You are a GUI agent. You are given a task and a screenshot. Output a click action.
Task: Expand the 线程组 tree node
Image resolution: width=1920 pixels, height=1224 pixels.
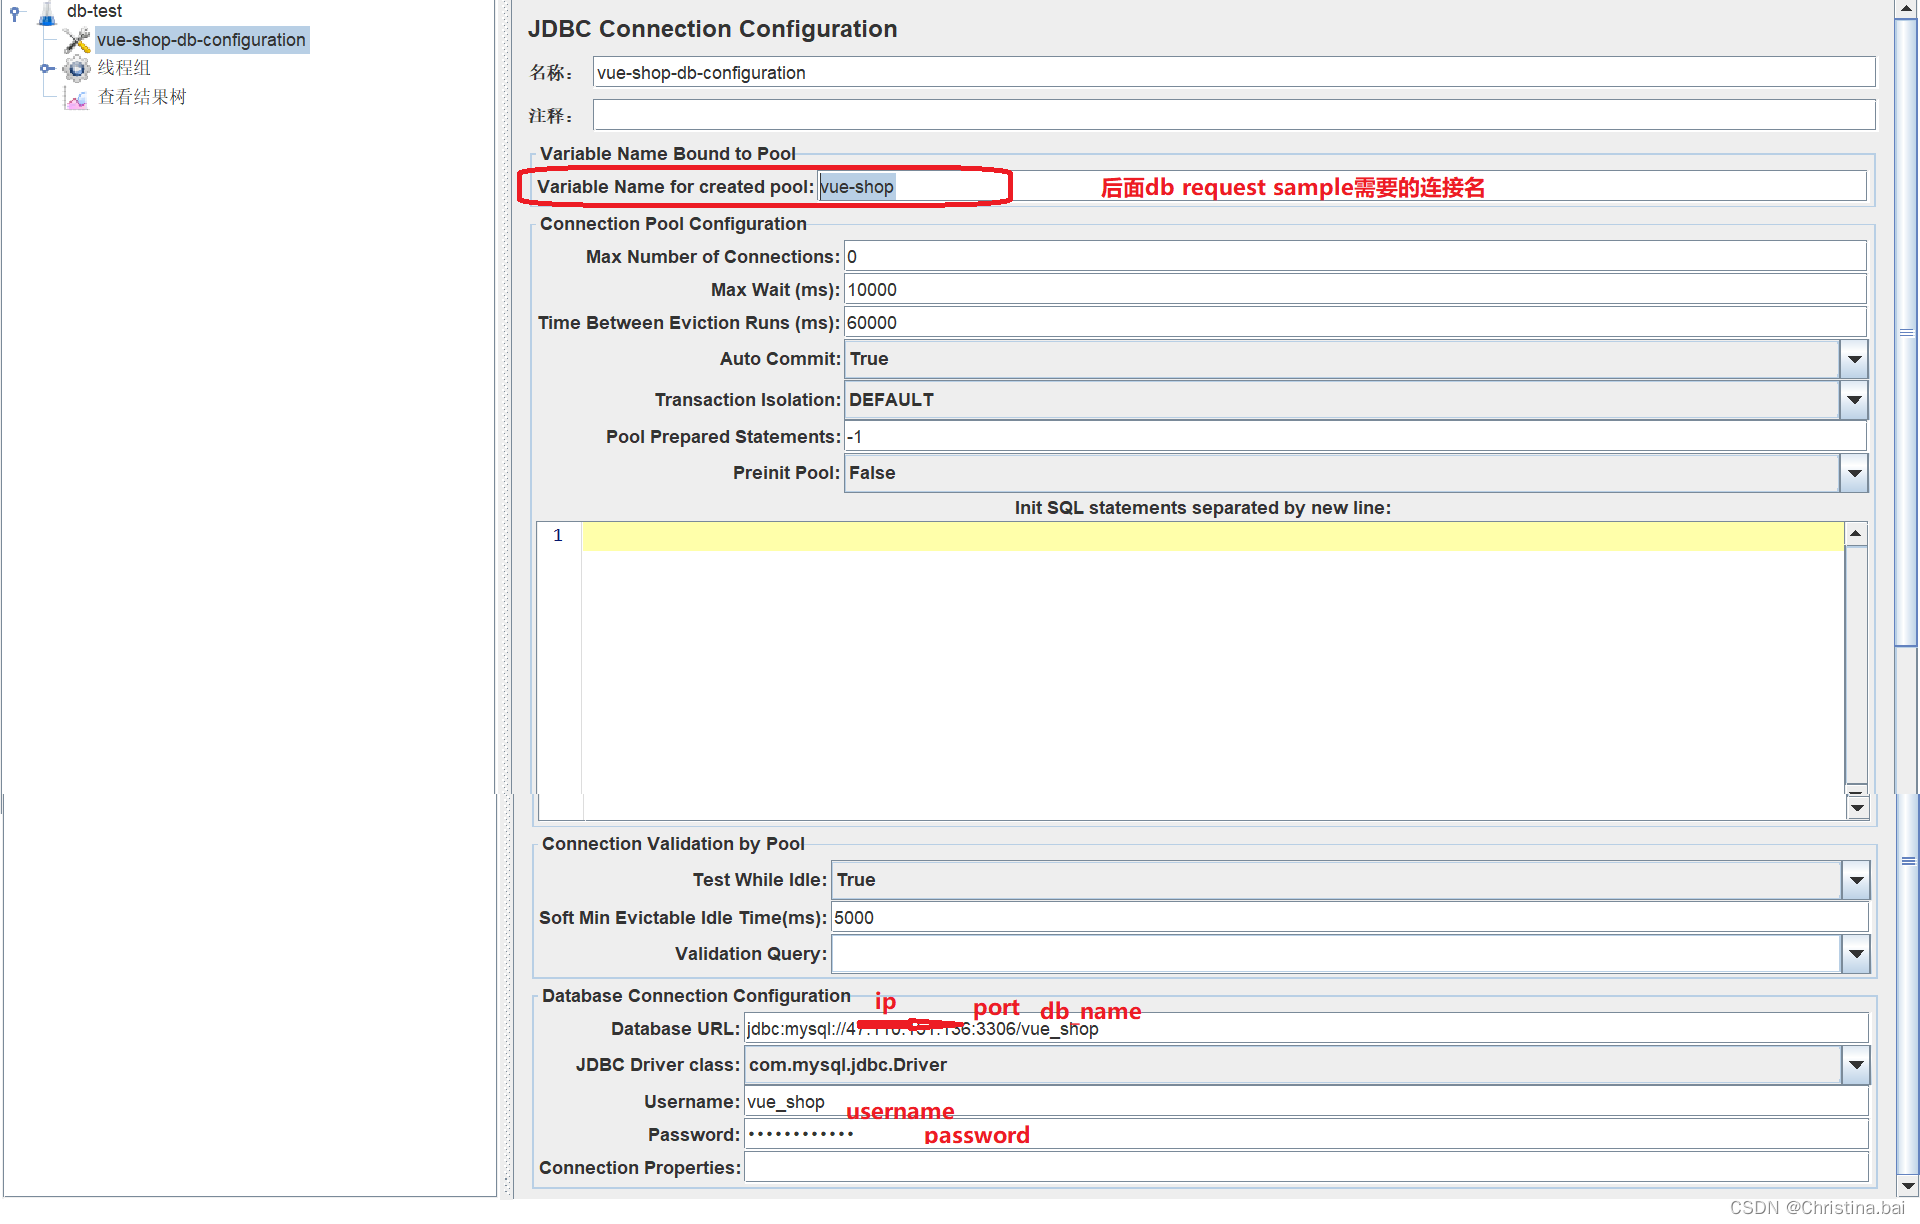[46, 69]
